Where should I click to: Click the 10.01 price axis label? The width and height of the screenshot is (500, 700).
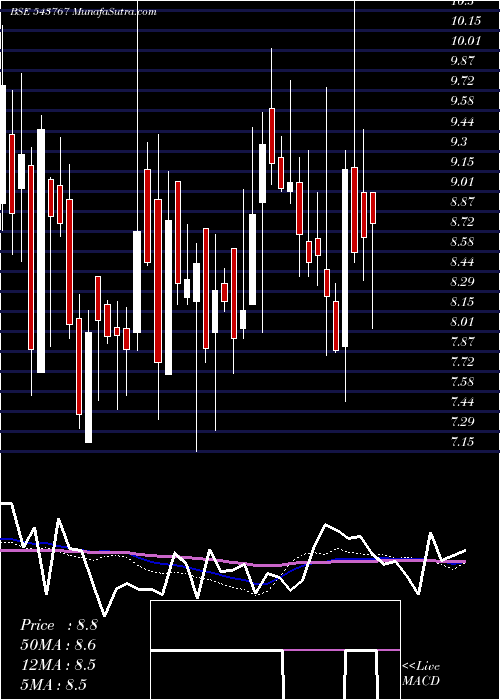[466, 41]
